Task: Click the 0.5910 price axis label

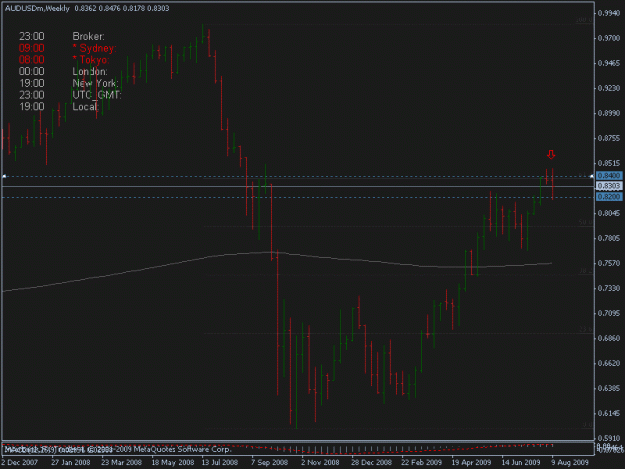Action: pos(609,438)
